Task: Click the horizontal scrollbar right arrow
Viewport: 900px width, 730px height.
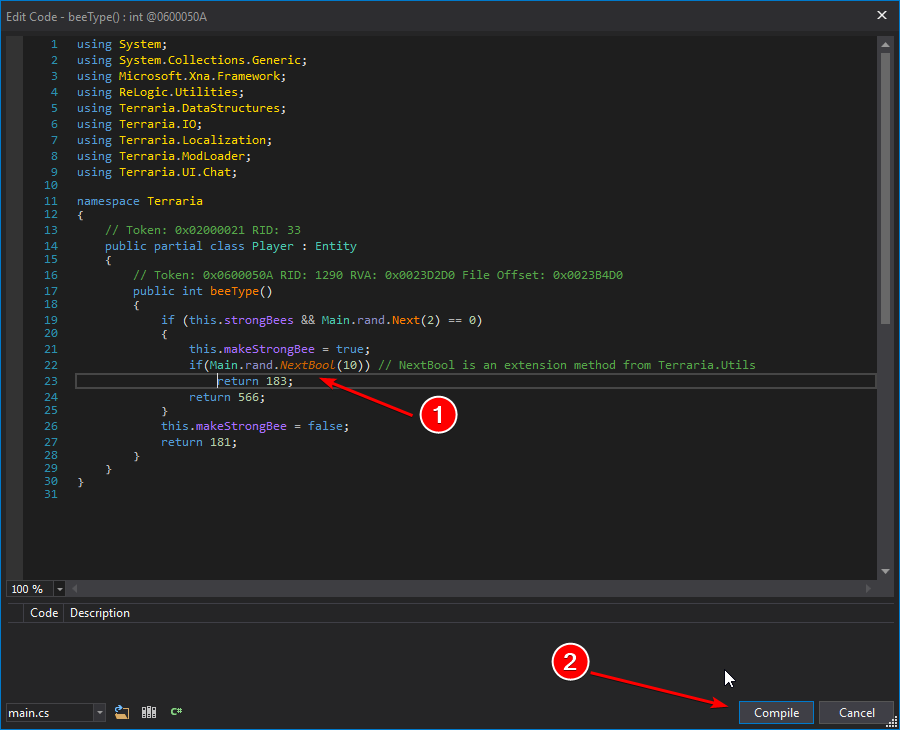Action: point(870,589)
